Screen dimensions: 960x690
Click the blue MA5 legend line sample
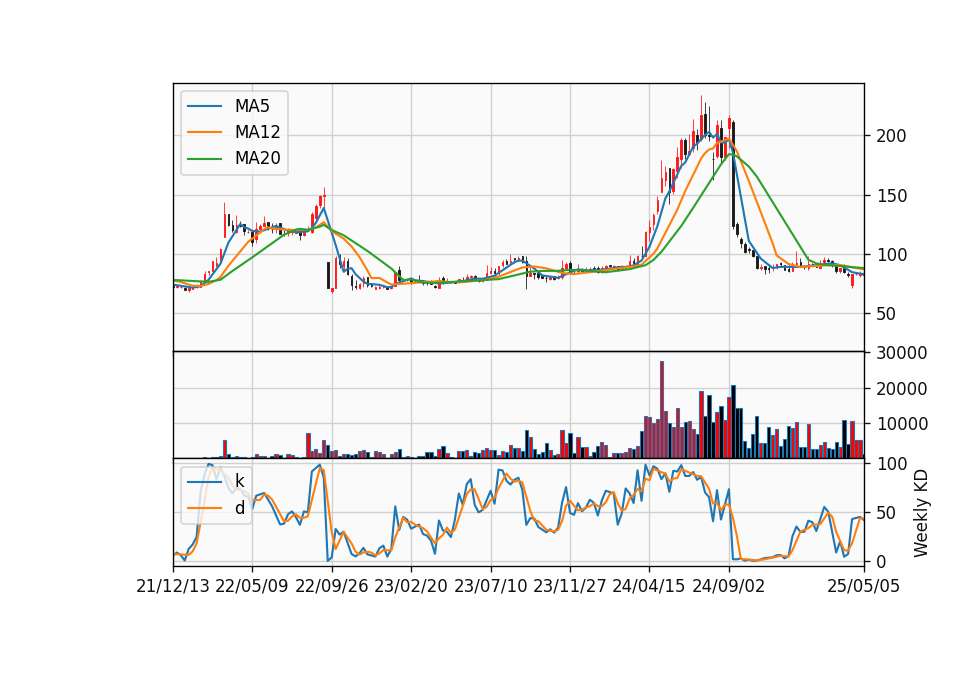click(x=204, y=106)
